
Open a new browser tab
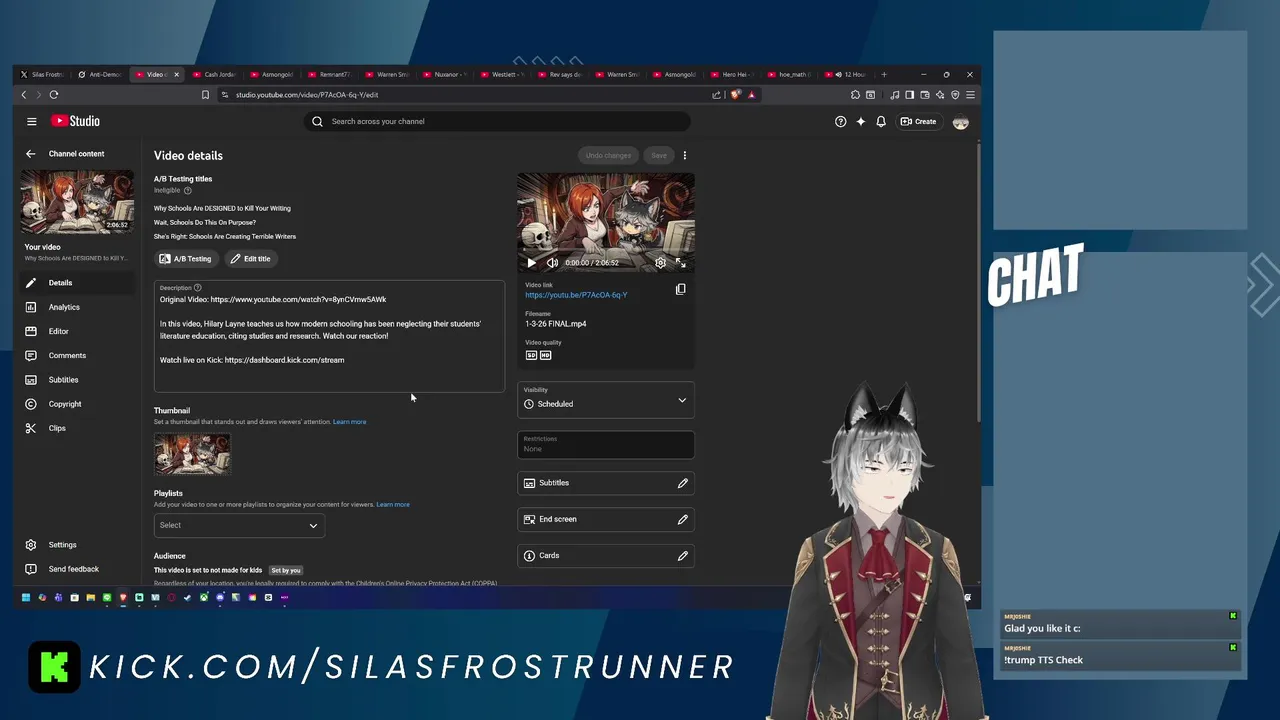pyautogui.click(x=884, y=74)
